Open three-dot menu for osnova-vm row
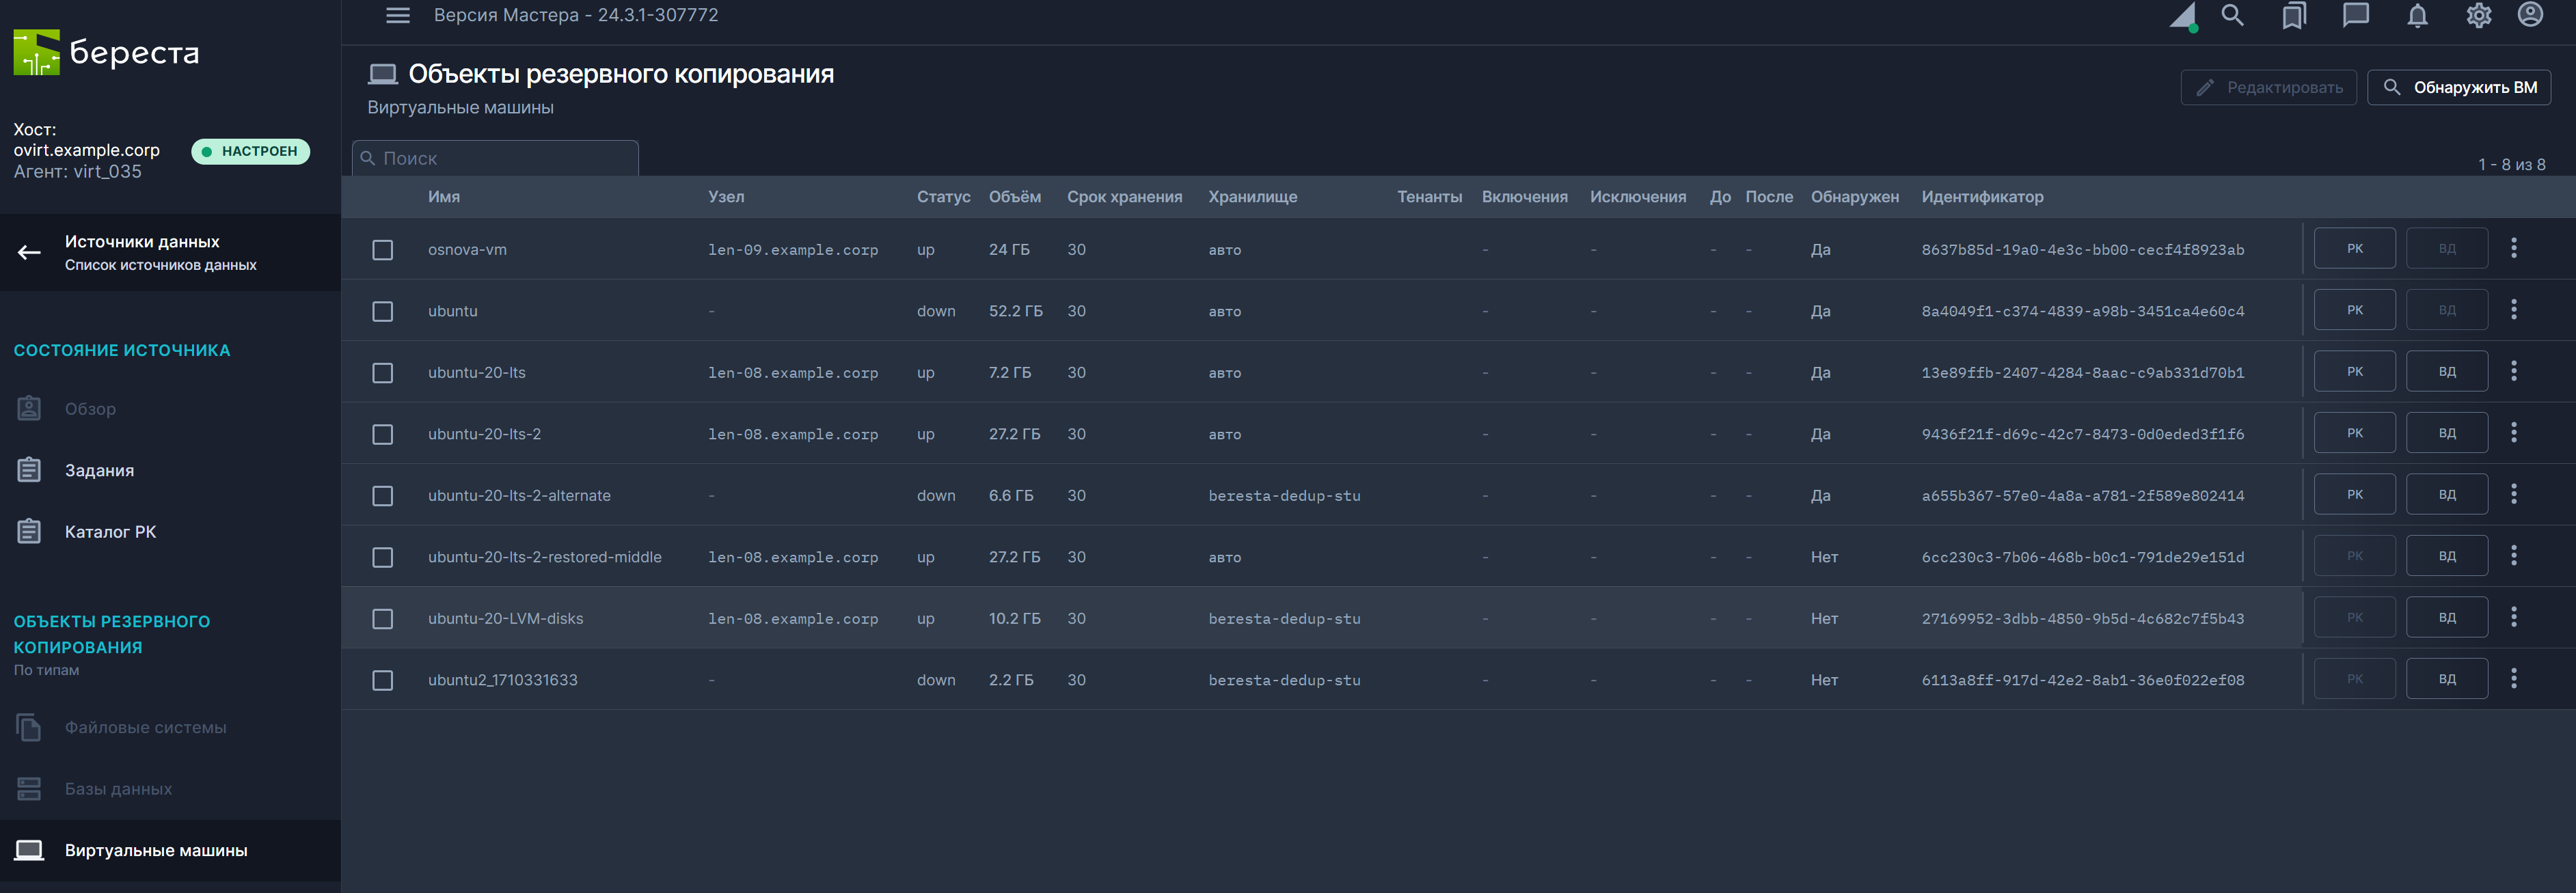 (x=2513, y=248)
